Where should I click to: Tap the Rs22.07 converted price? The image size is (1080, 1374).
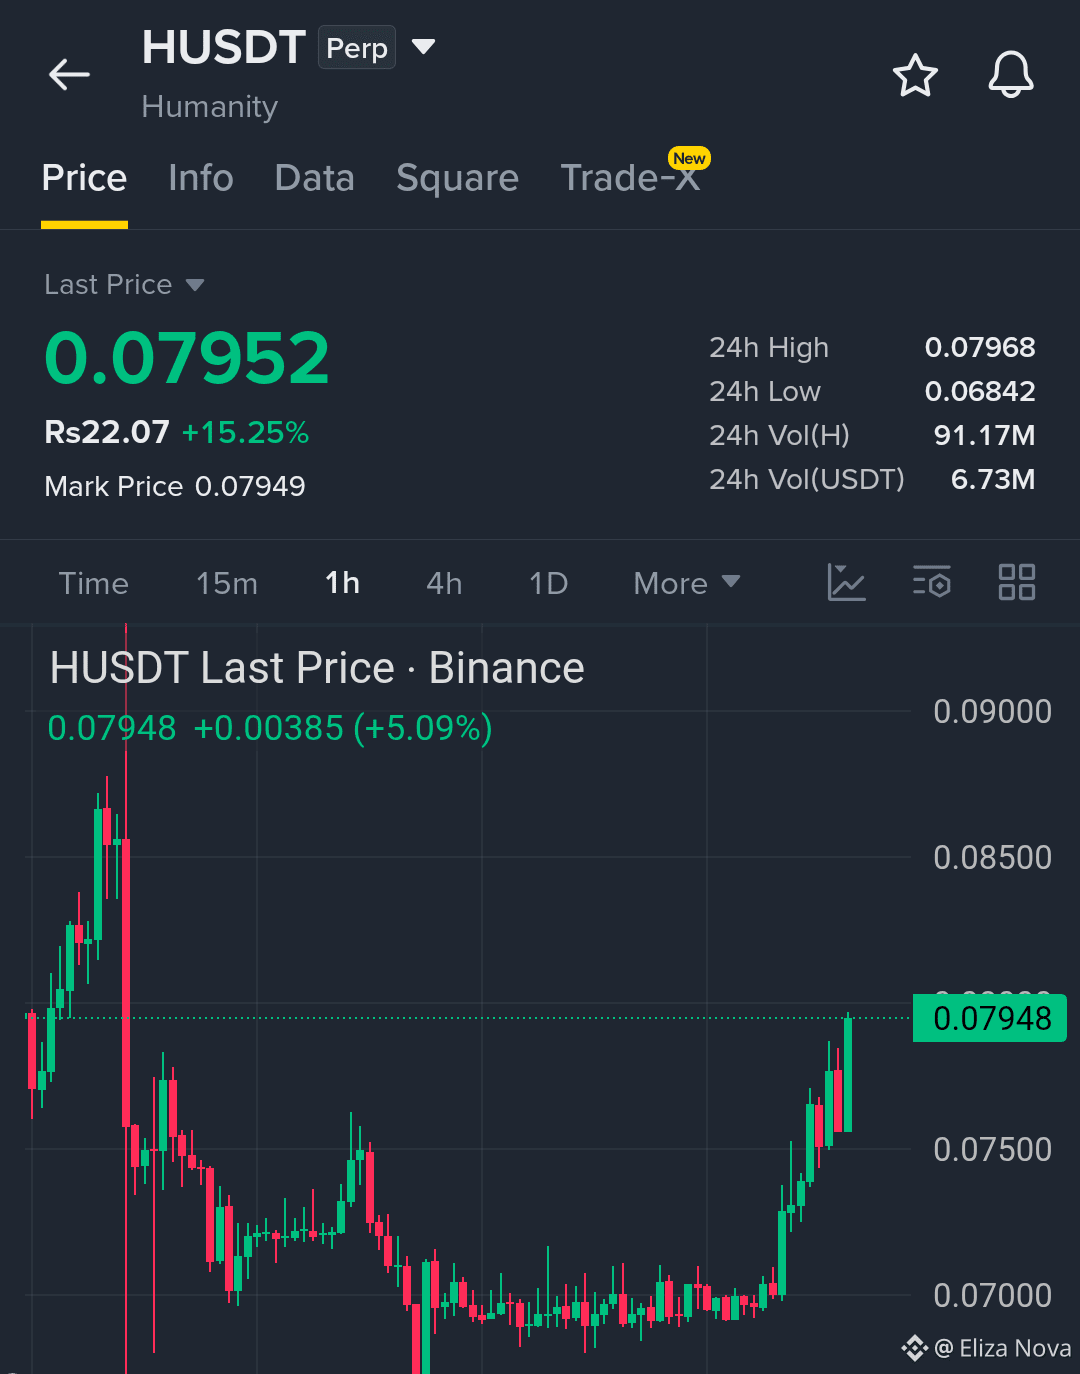point(107,432)
